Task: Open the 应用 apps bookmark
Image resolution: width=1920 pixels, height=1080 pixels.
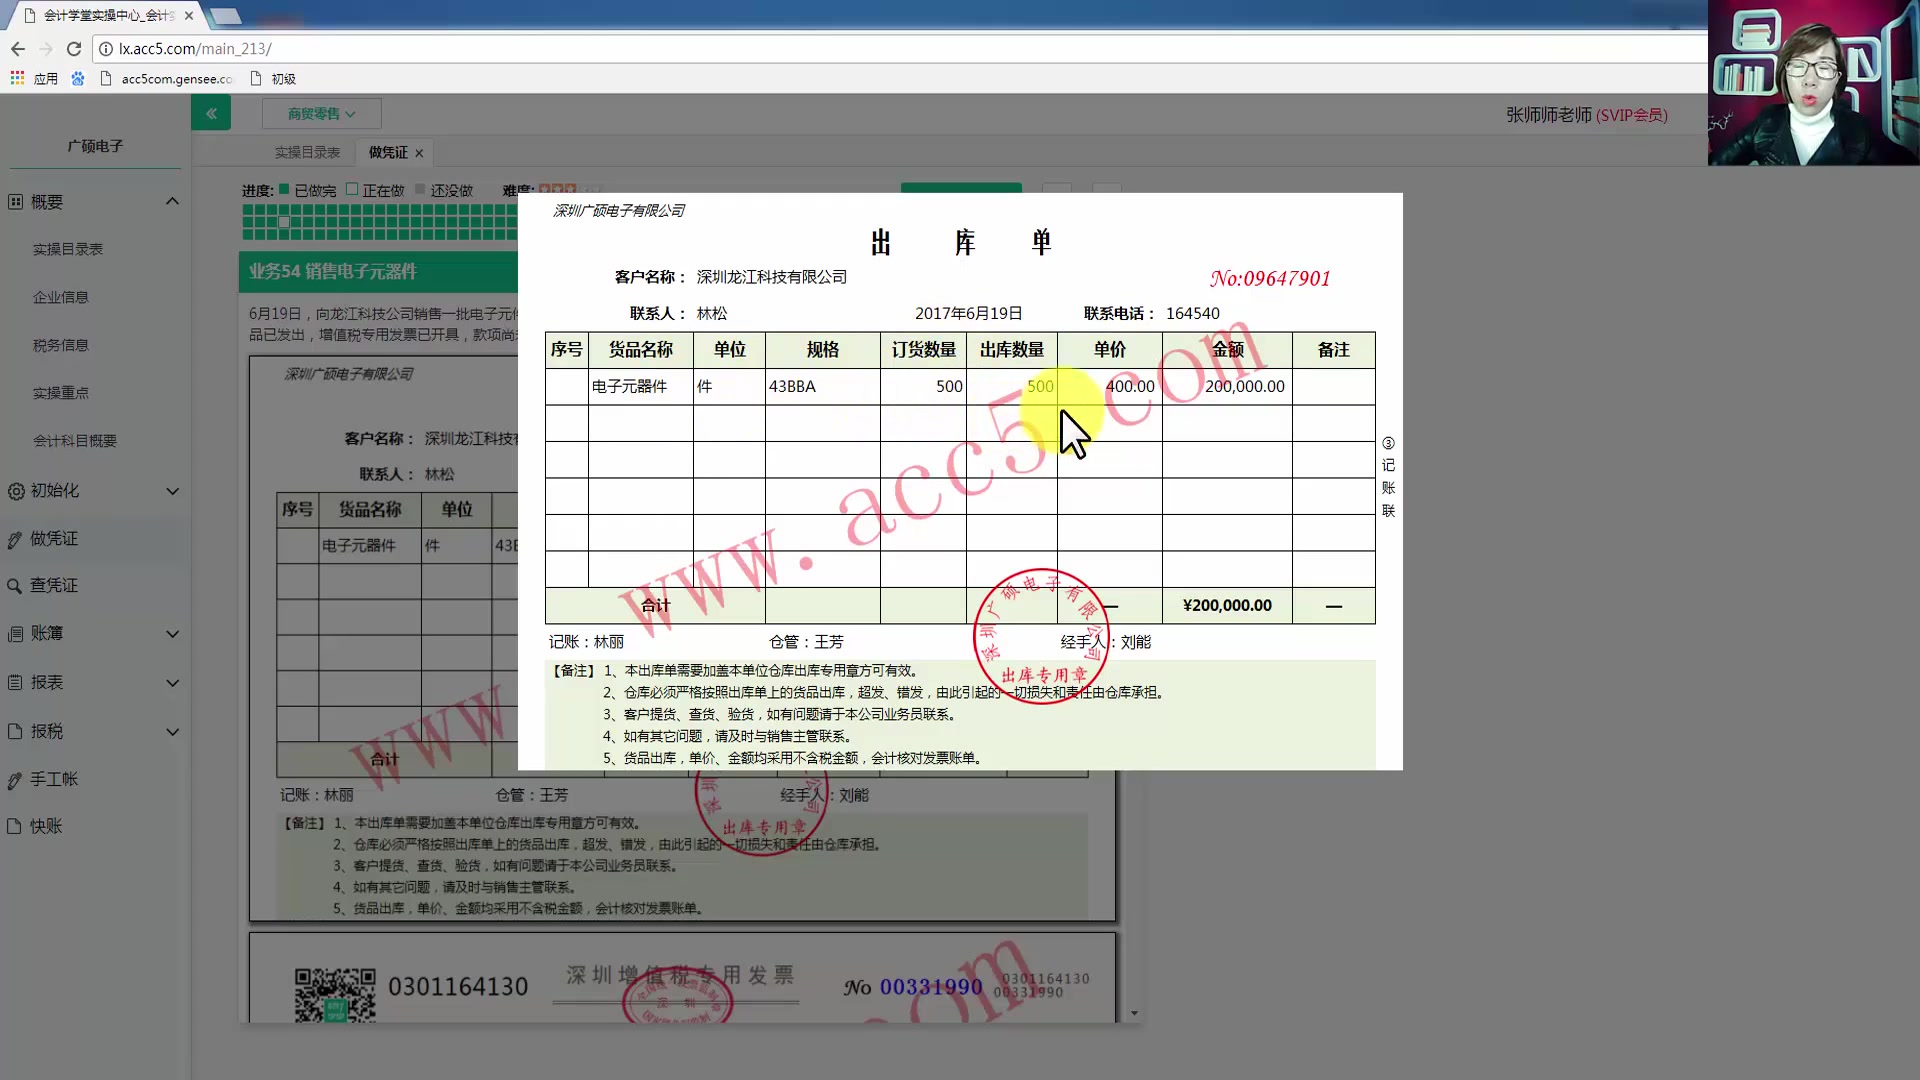Action: pyautogui.click(x=34, y=78)
